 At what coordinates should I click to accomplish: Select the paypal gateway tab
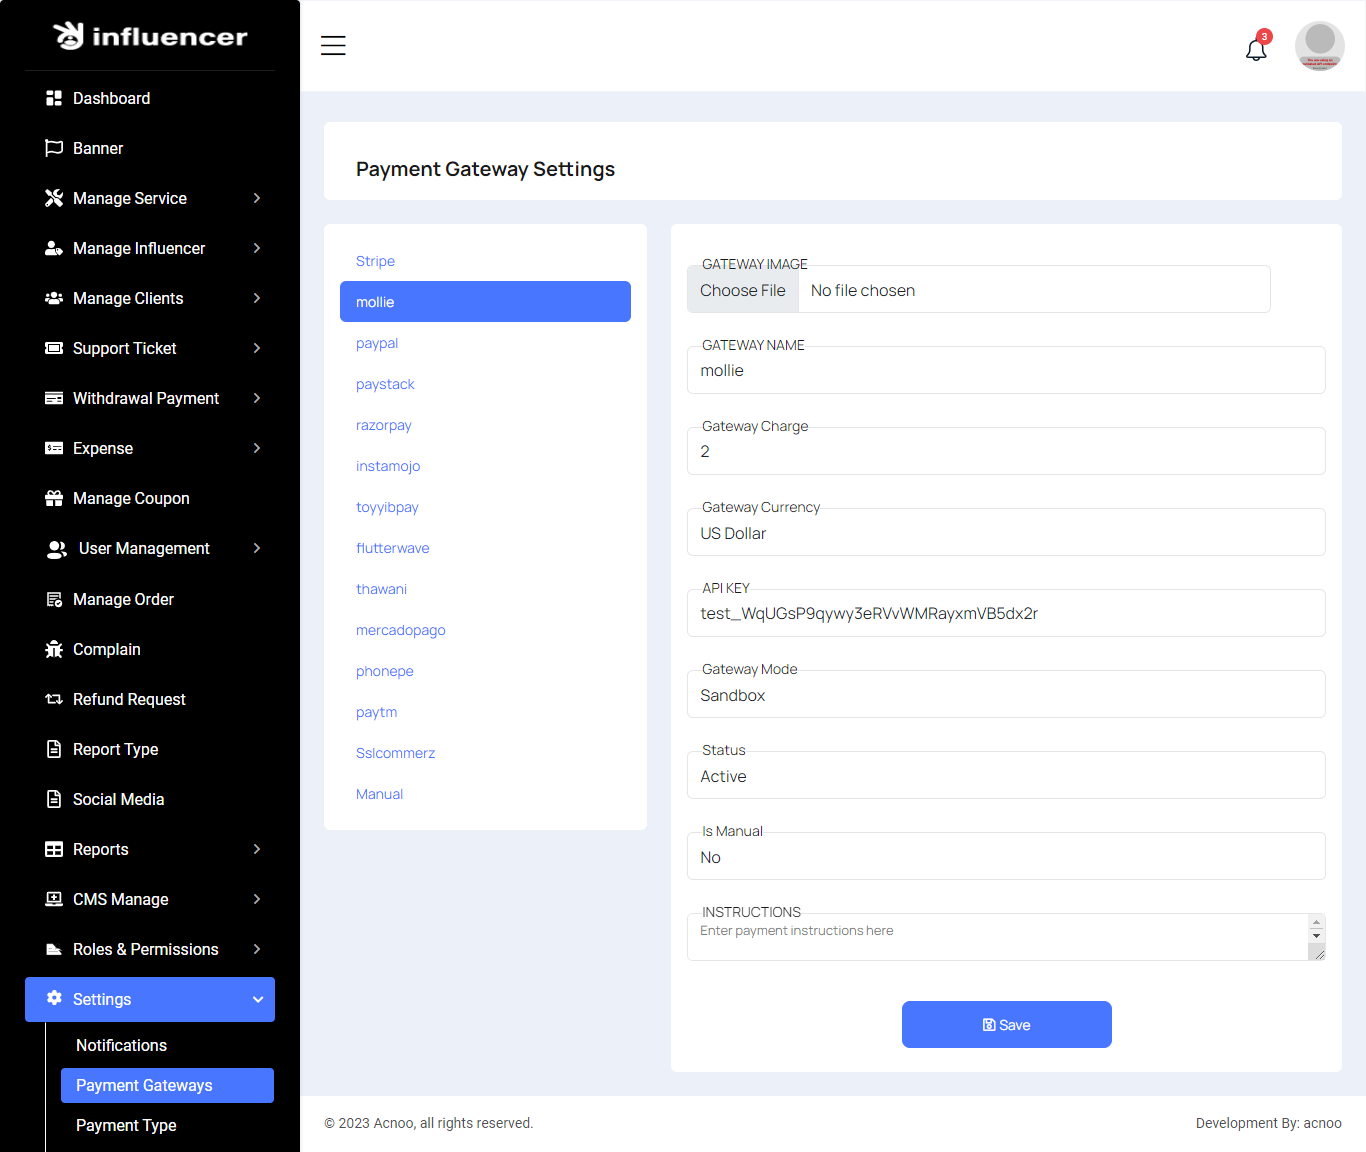(x=377, y=343)
